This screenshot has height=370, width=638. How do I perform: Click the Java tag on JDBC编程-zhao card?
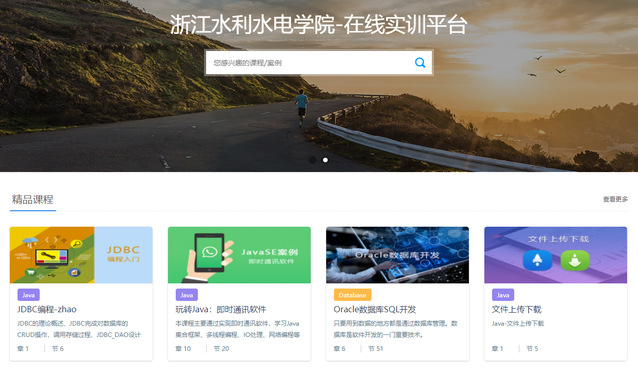tap(28, 295)
